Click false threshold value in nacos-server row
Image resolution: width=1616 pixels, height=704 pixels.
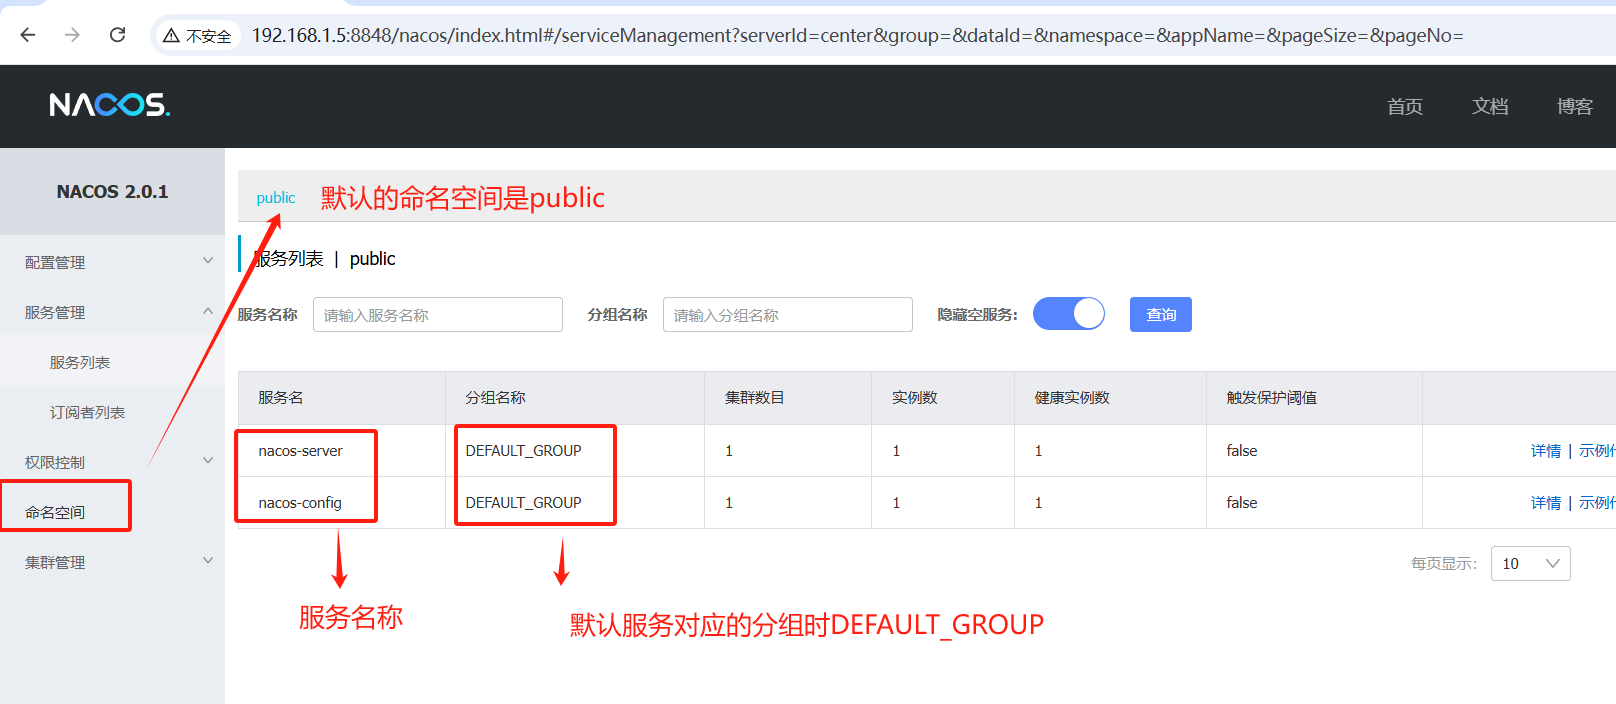pos(1242,451)
